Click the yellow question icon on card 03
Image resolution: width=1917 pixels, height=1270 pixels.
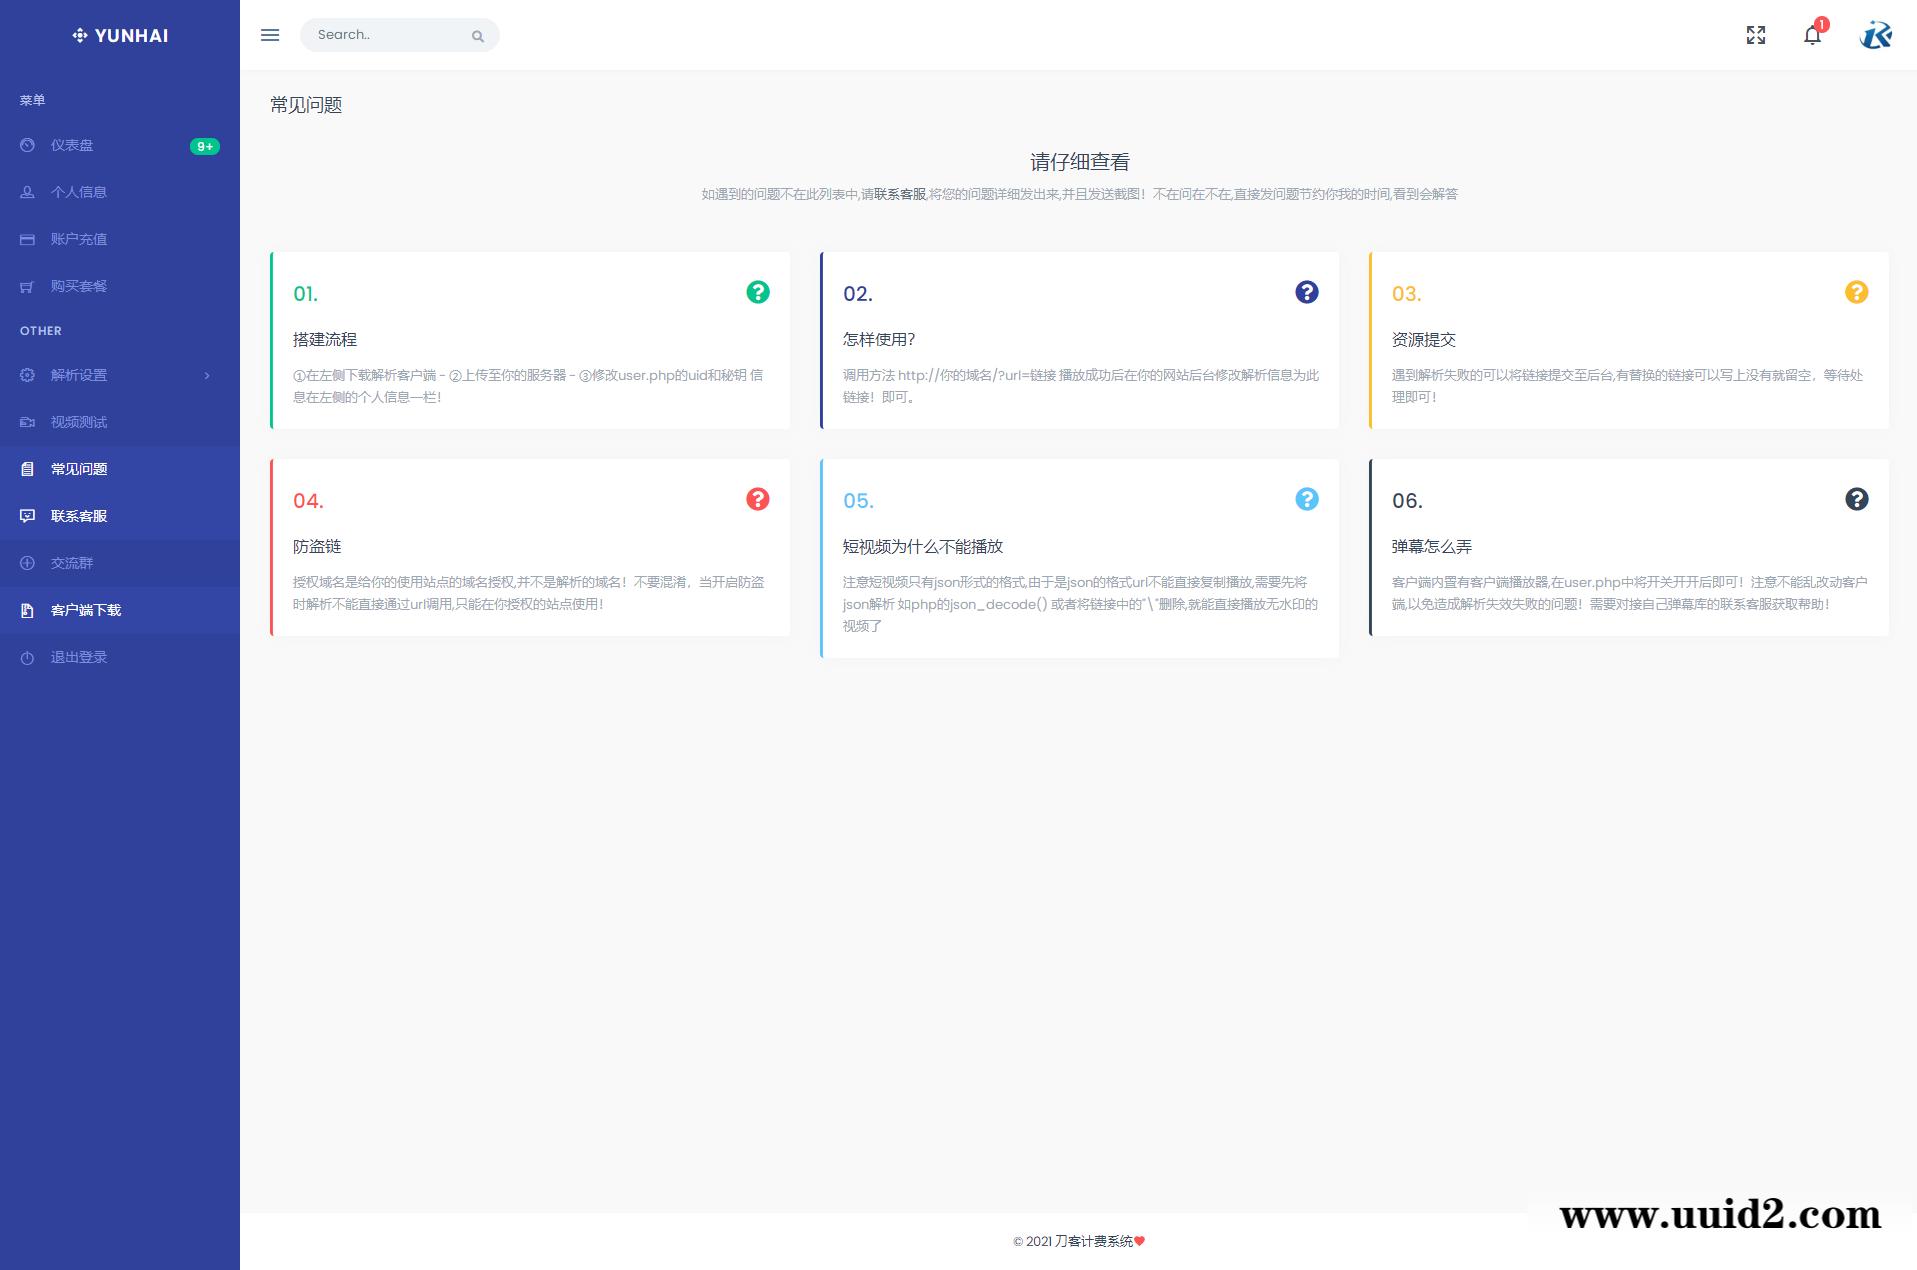pyautogui.click(x=1856, y=292)
